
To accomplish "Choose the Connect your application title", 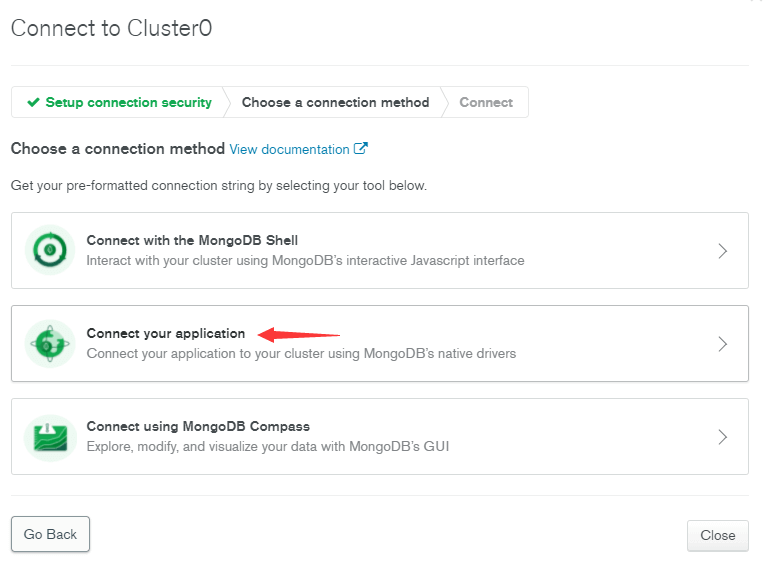I will click(x=166, y=334).
